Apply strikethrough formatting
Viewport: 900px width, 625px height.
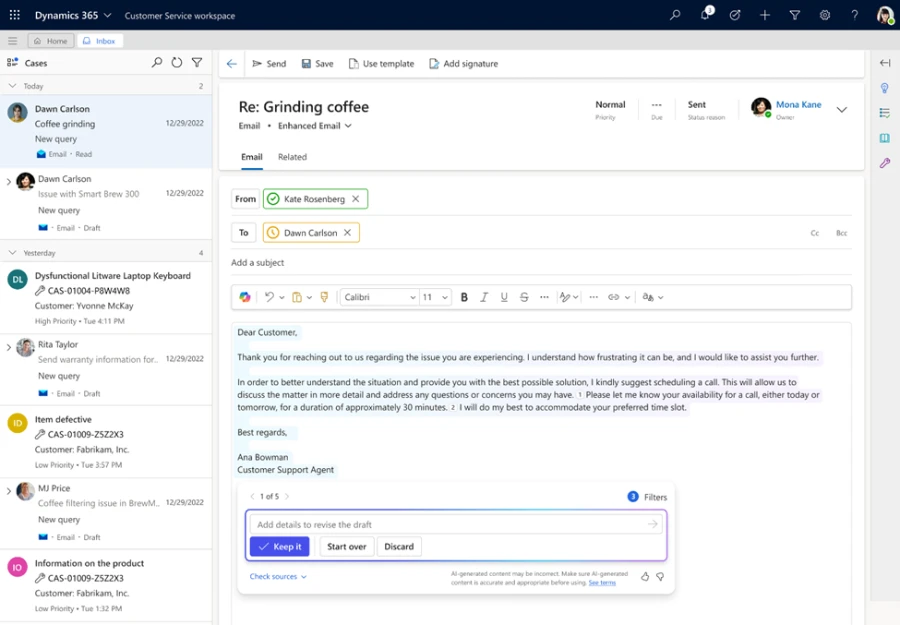(524, 297)
